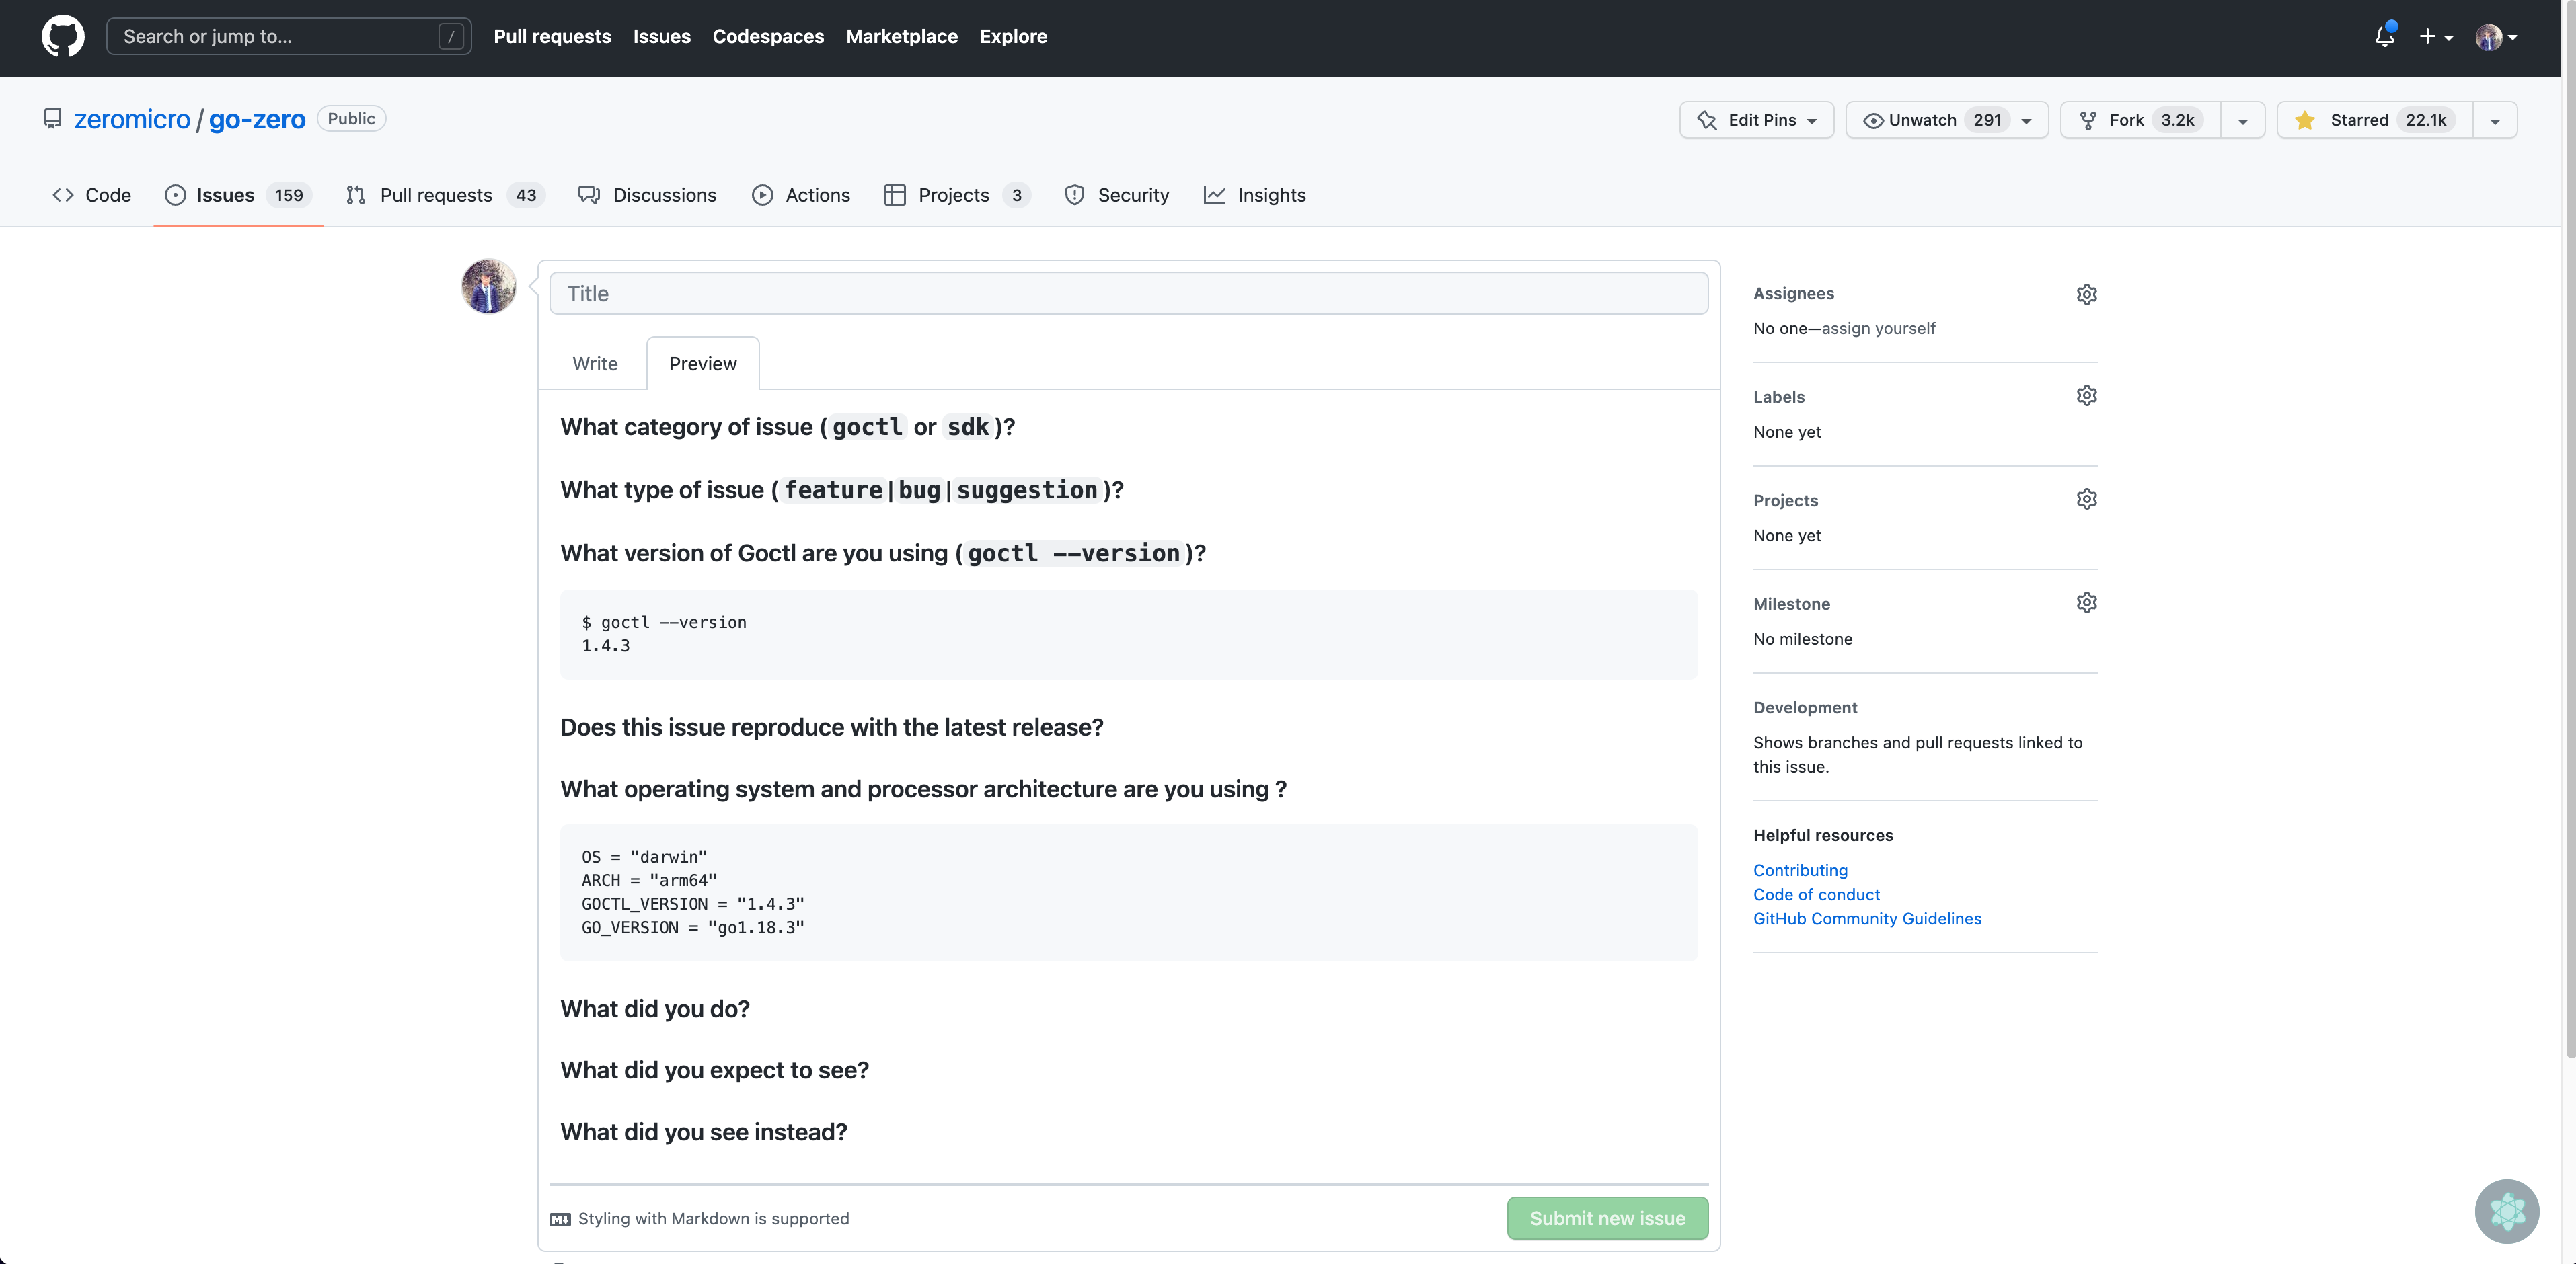Click the Markdown styling icon near footer
Image resolution: width=2576 pixels, height=1264 pixels.
point(560,1219)
